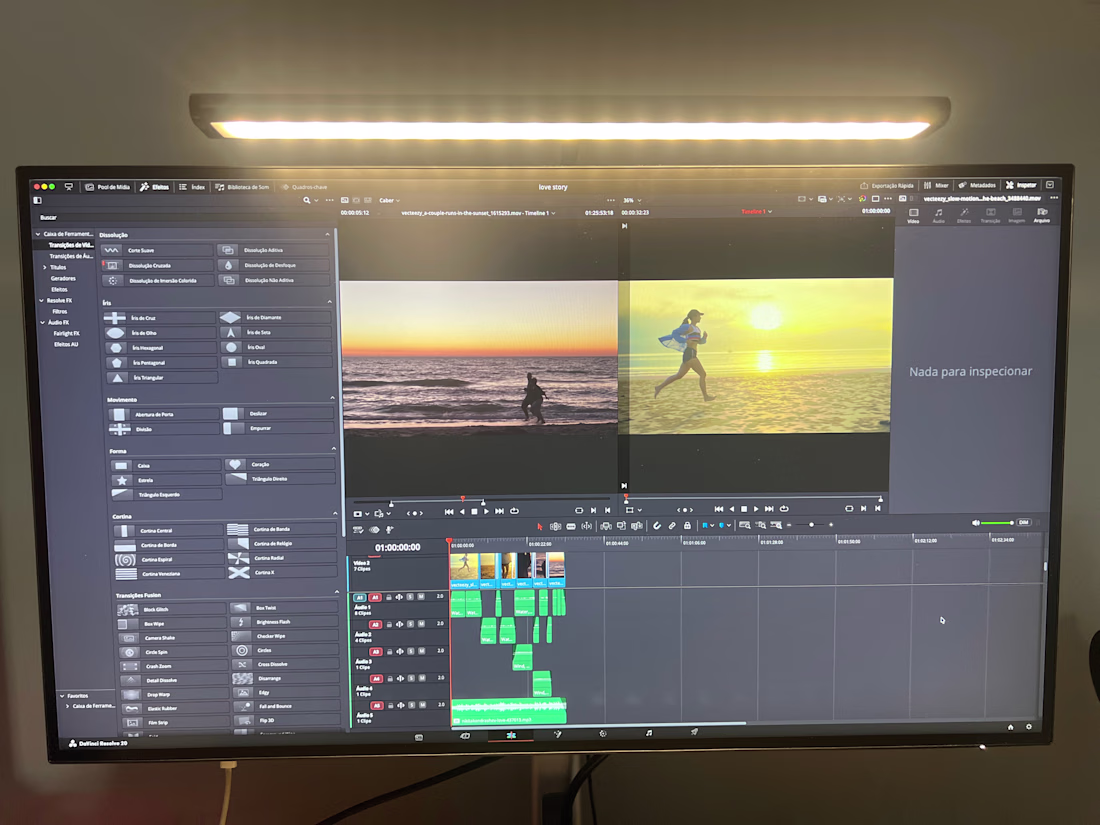Open project settings gear icon
Screen dimensions: 1100x825
pos(1028,727)
